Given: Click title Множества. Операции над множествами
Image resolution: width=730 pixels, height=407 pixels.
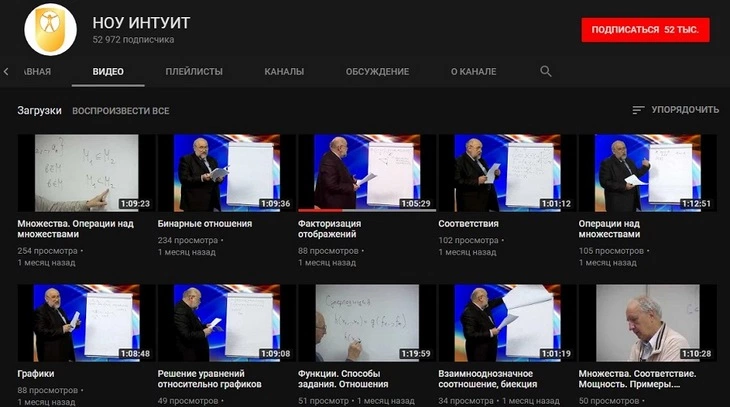Looking at the screenshot, I should coord(75,229).
